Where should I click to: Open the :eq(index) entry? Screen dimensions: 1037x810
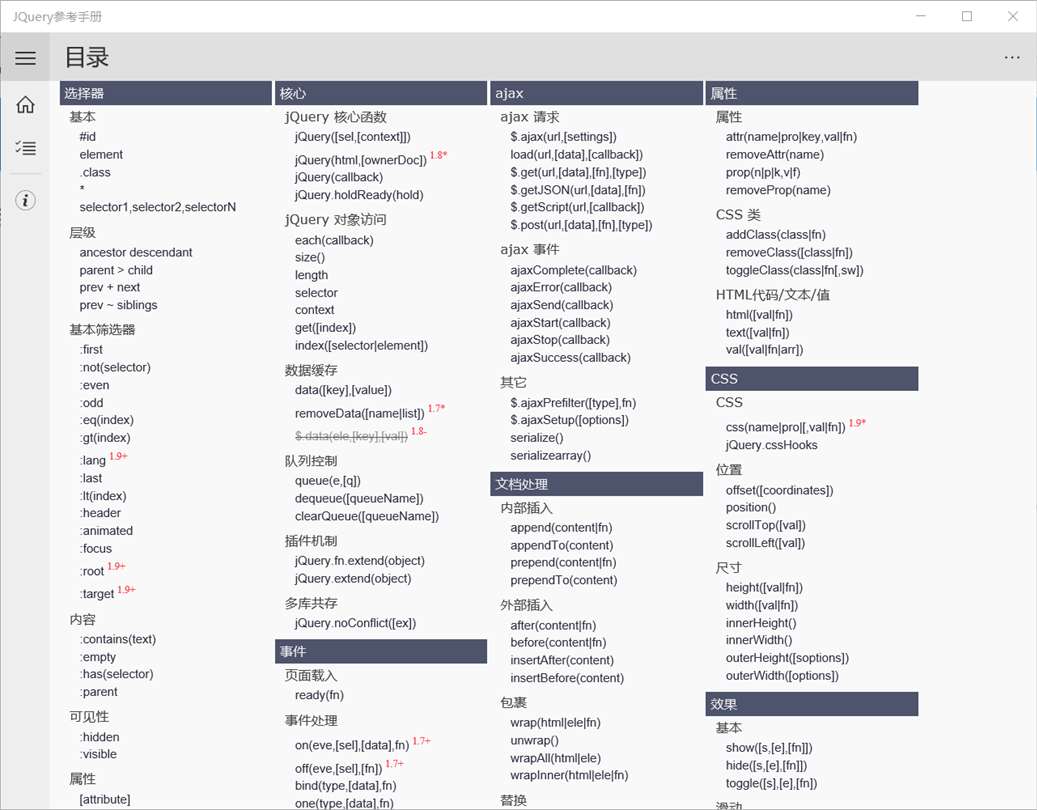(x=106, y=420)
